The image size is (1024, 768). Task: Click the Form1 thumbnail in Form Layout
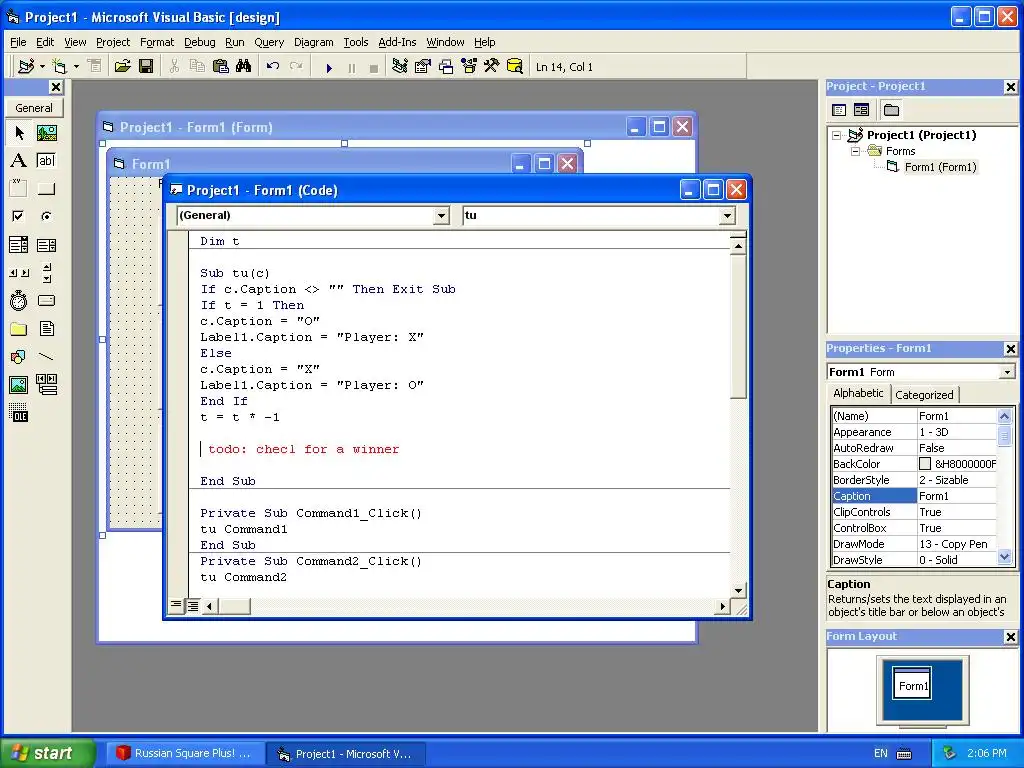point(912,683)
